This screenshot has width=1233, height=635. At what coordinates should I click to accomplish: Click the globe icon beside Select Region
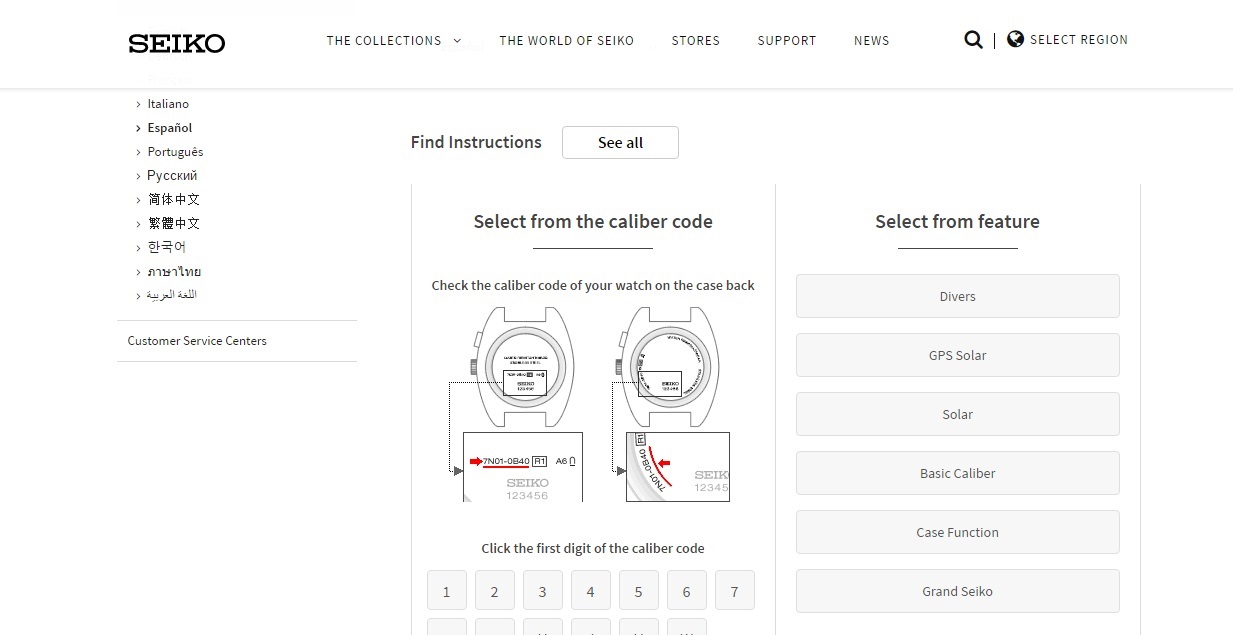click(x=1015, y=39)
